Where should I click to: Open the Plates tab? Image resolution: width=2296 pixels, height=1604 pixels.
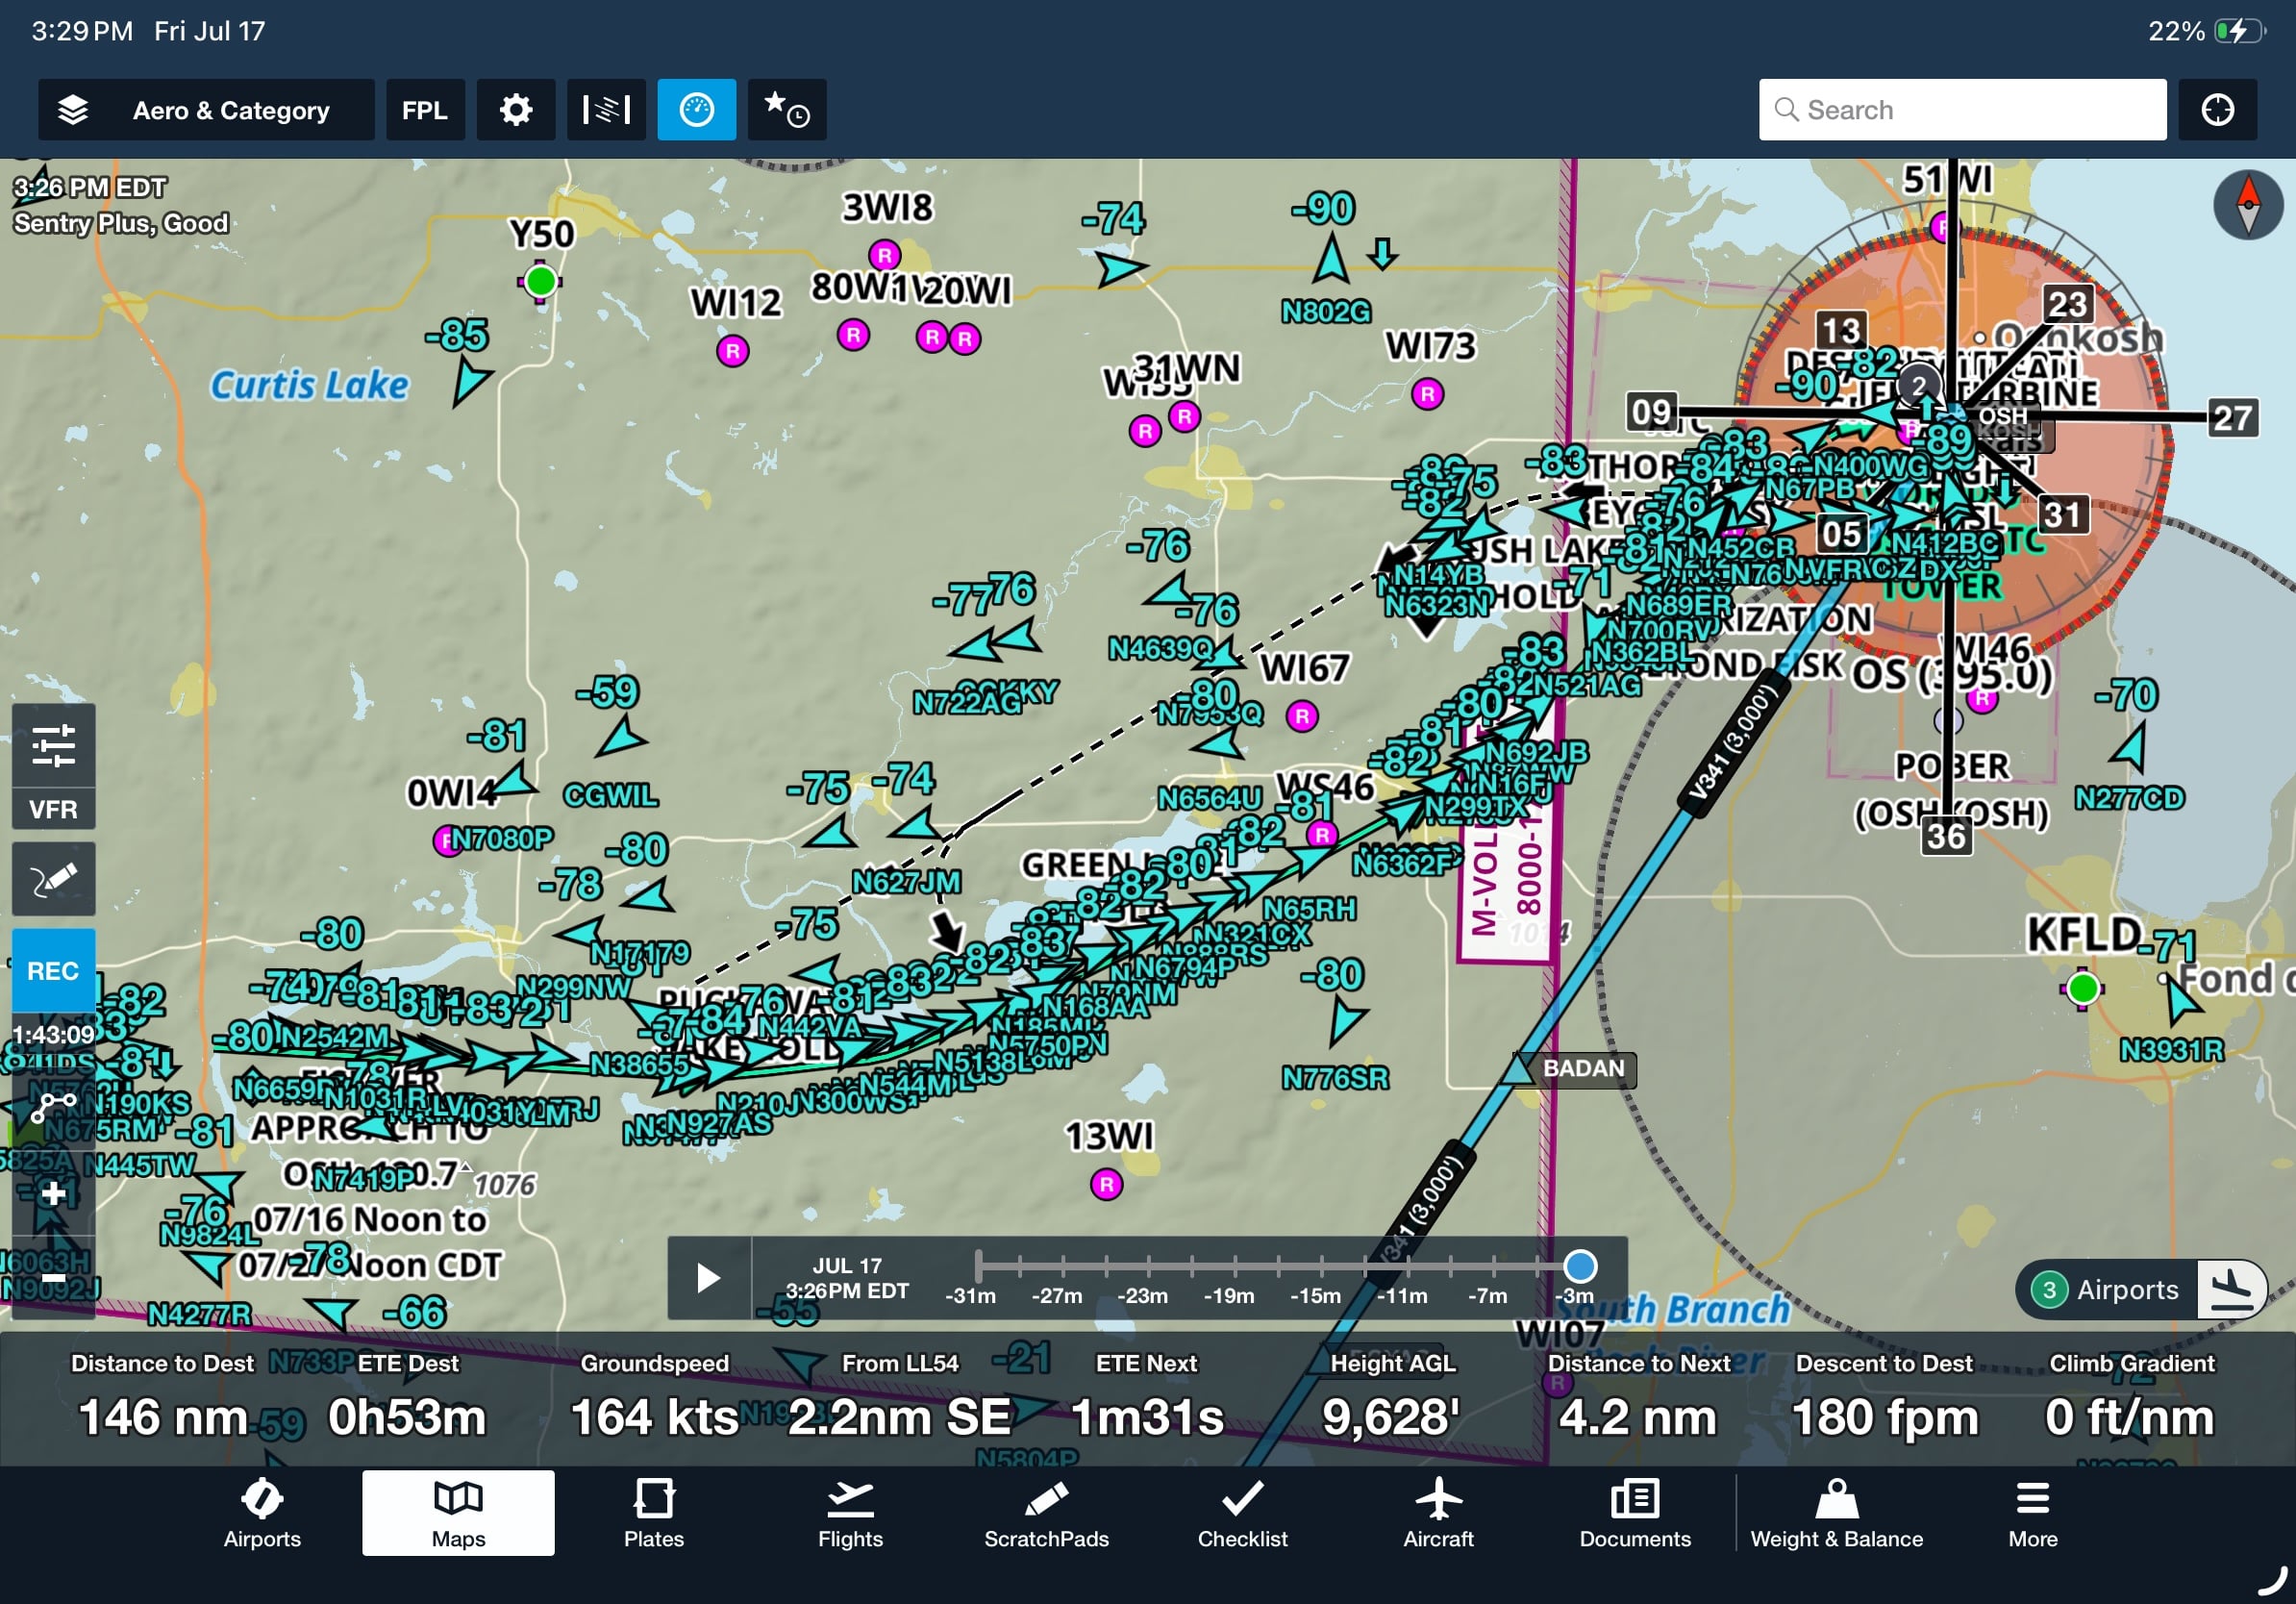(x=654, y=1514)
